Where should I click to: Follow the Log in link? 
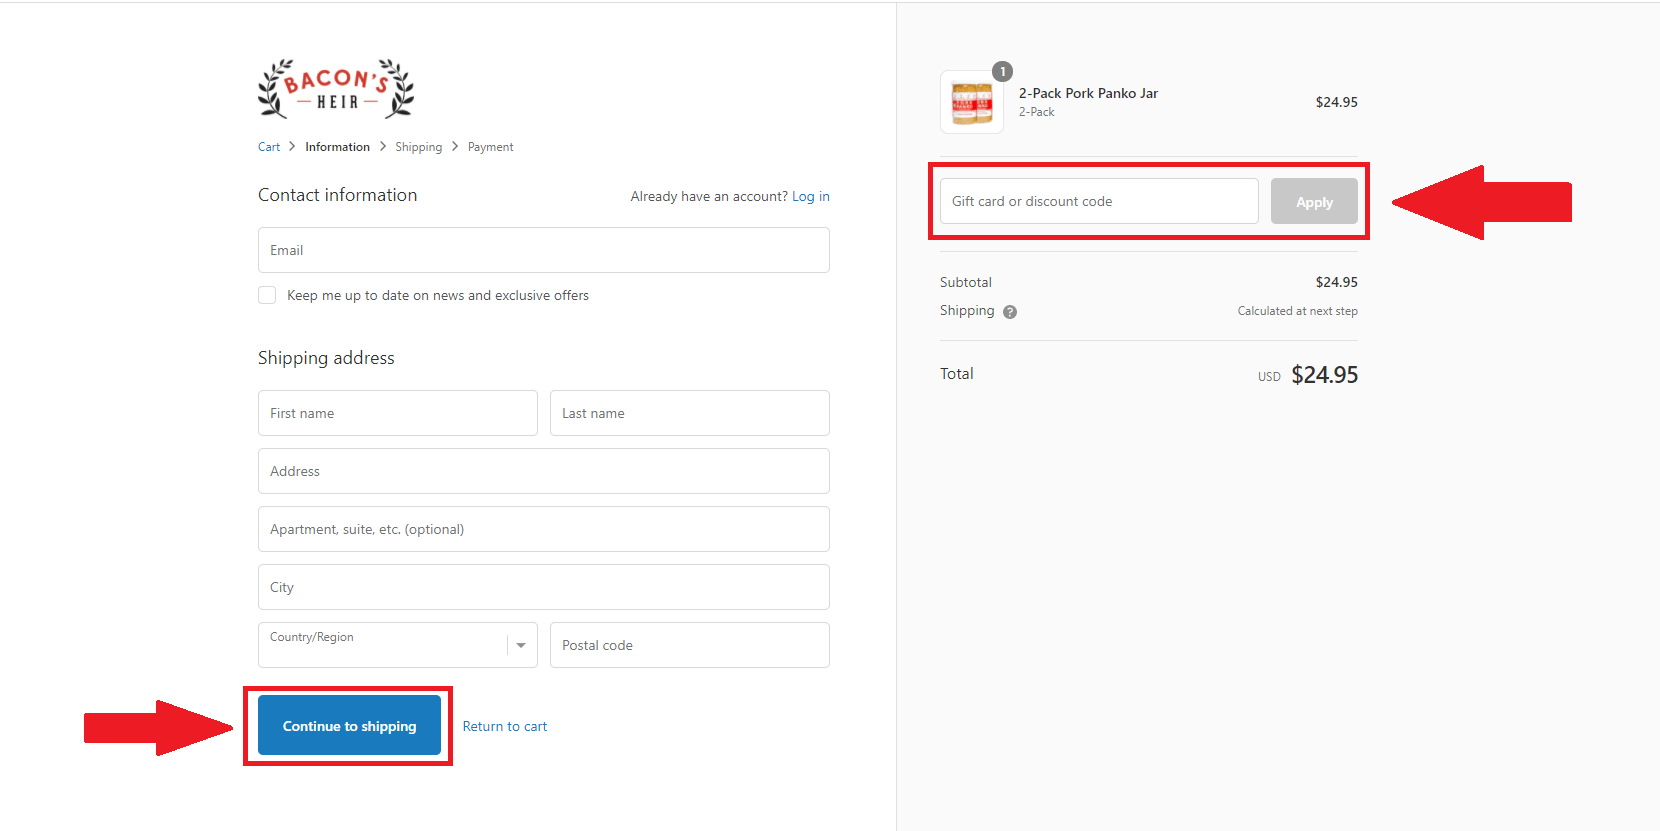(x=810, y=197)
